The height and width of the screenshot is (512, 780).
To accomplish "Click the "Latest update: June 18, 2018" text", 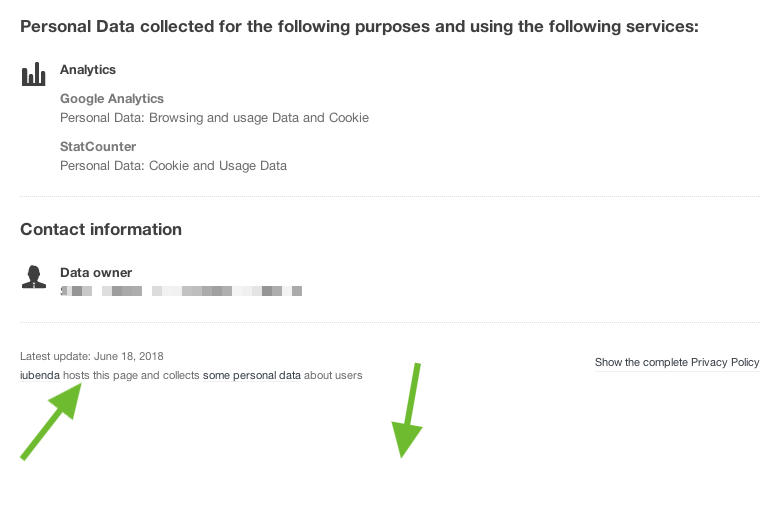I will (92, 356).
